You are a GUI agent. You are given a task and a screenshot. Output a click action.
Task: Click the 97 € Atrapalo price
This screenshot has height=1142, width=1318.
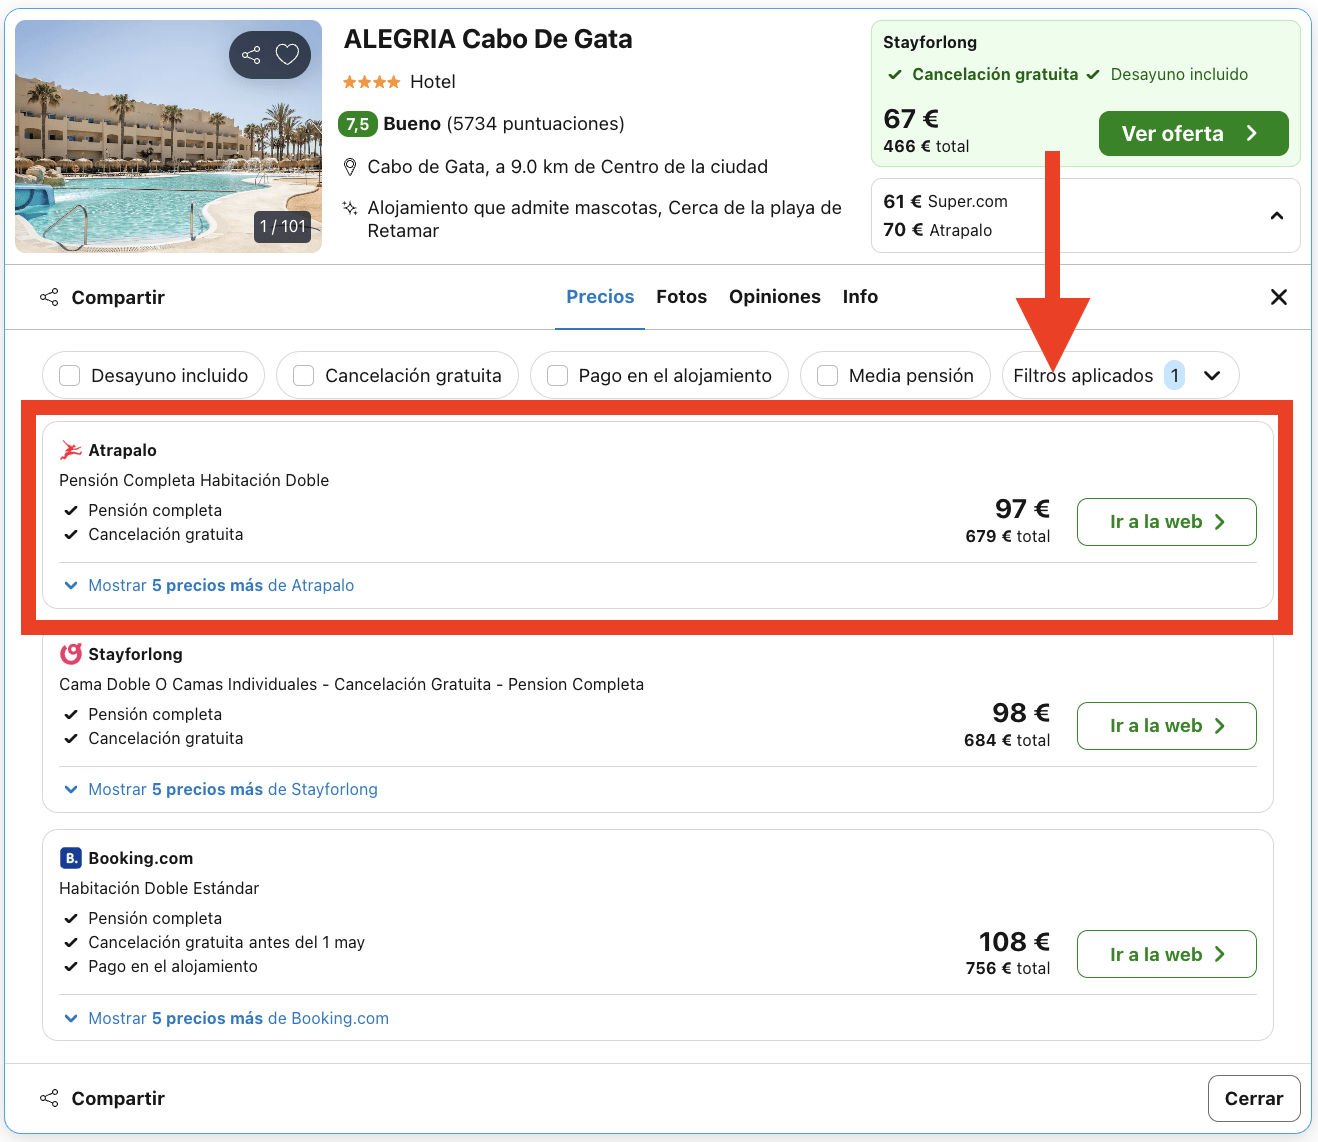pos(1022,509)
